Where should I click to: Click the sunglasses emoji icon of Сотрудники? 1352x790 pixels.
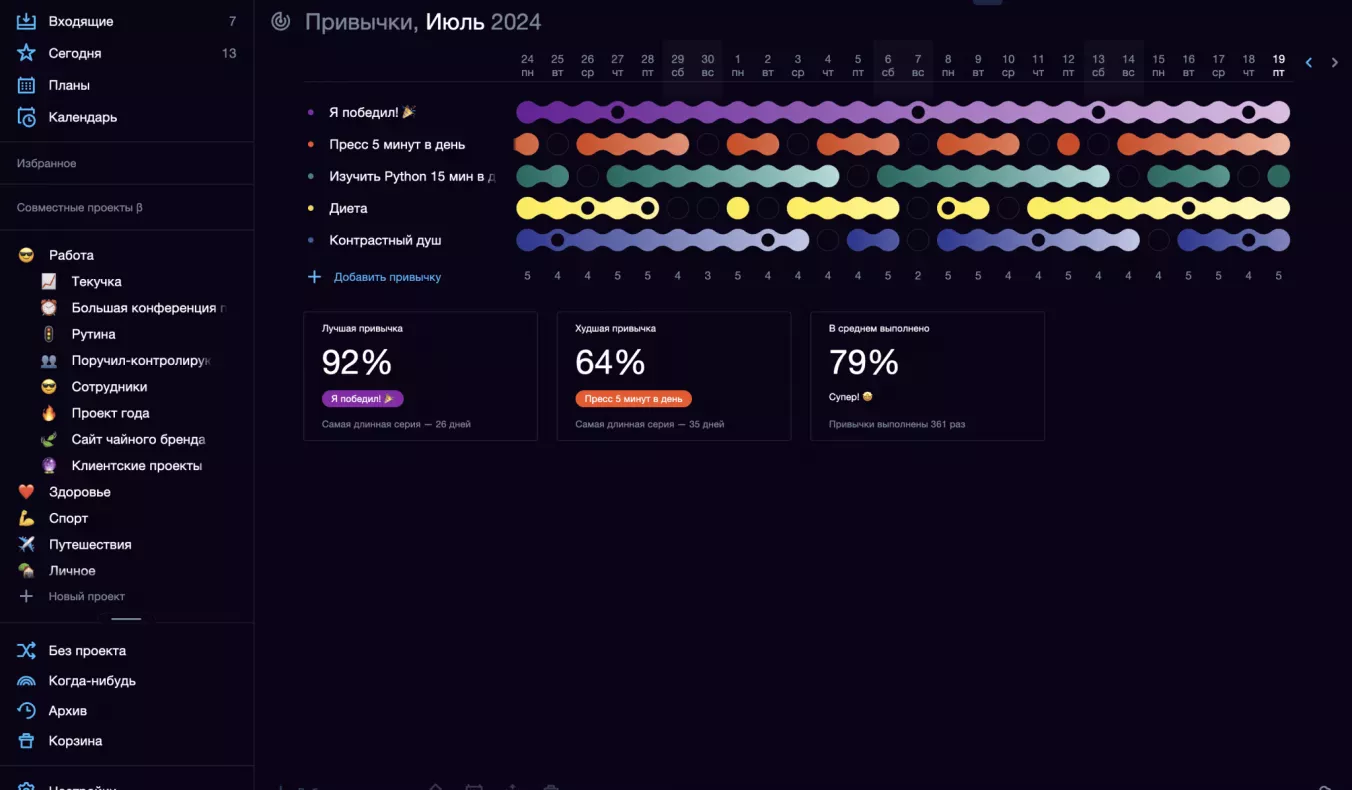tap(49, 387)
